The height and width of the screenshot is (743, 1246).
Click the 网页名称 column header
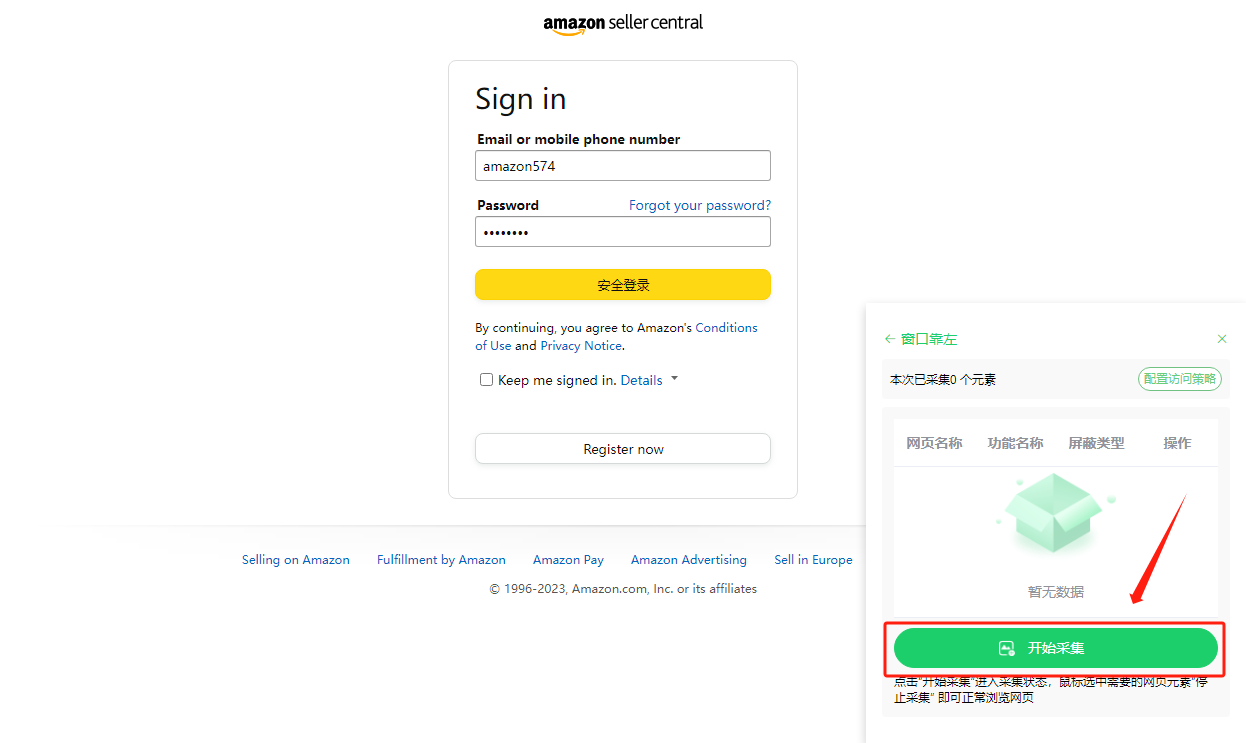[934, 443]
